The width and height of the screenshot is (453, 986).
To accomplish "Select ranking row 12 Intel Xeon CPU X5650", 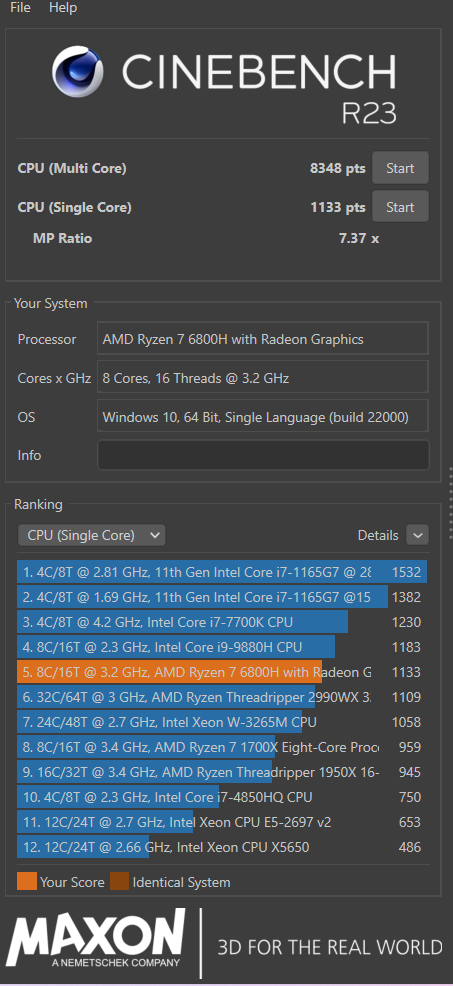I will point(222,847).
